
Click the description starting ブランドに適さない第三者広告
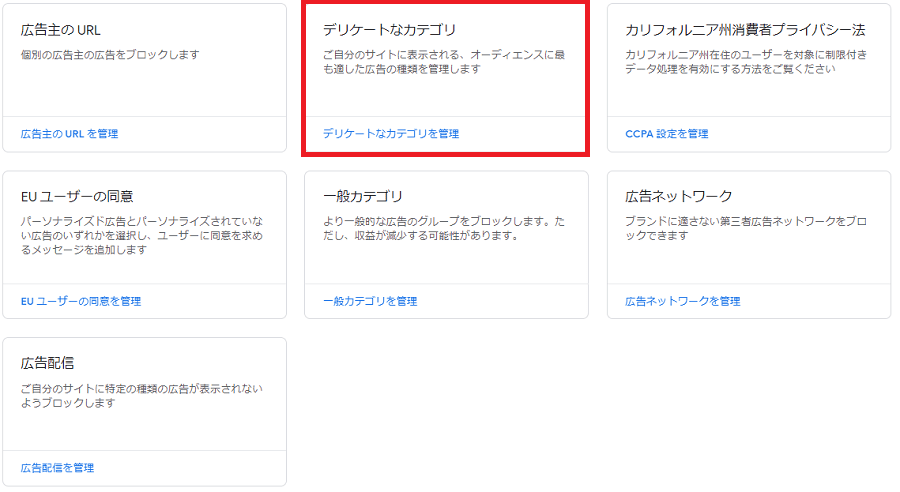pos(746,228)
